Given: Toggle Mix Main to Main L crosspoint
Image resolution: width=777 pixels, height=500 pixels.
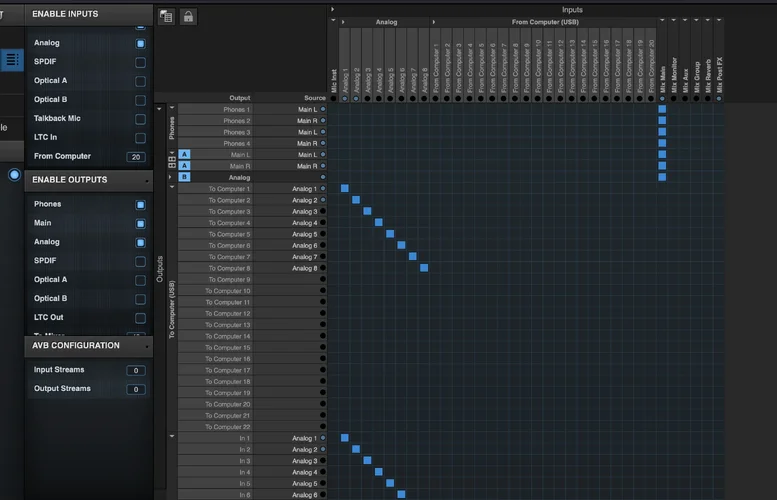Looking at the screenshot, I should (x=662, y=154).
